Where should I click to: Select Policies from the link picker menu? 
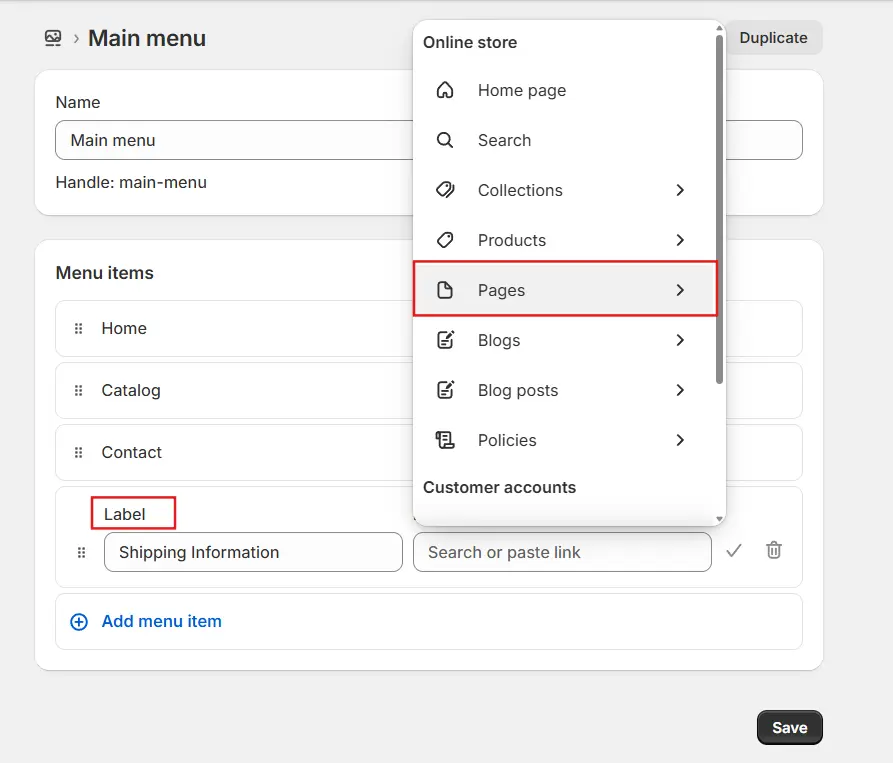[x=507, y=440]
